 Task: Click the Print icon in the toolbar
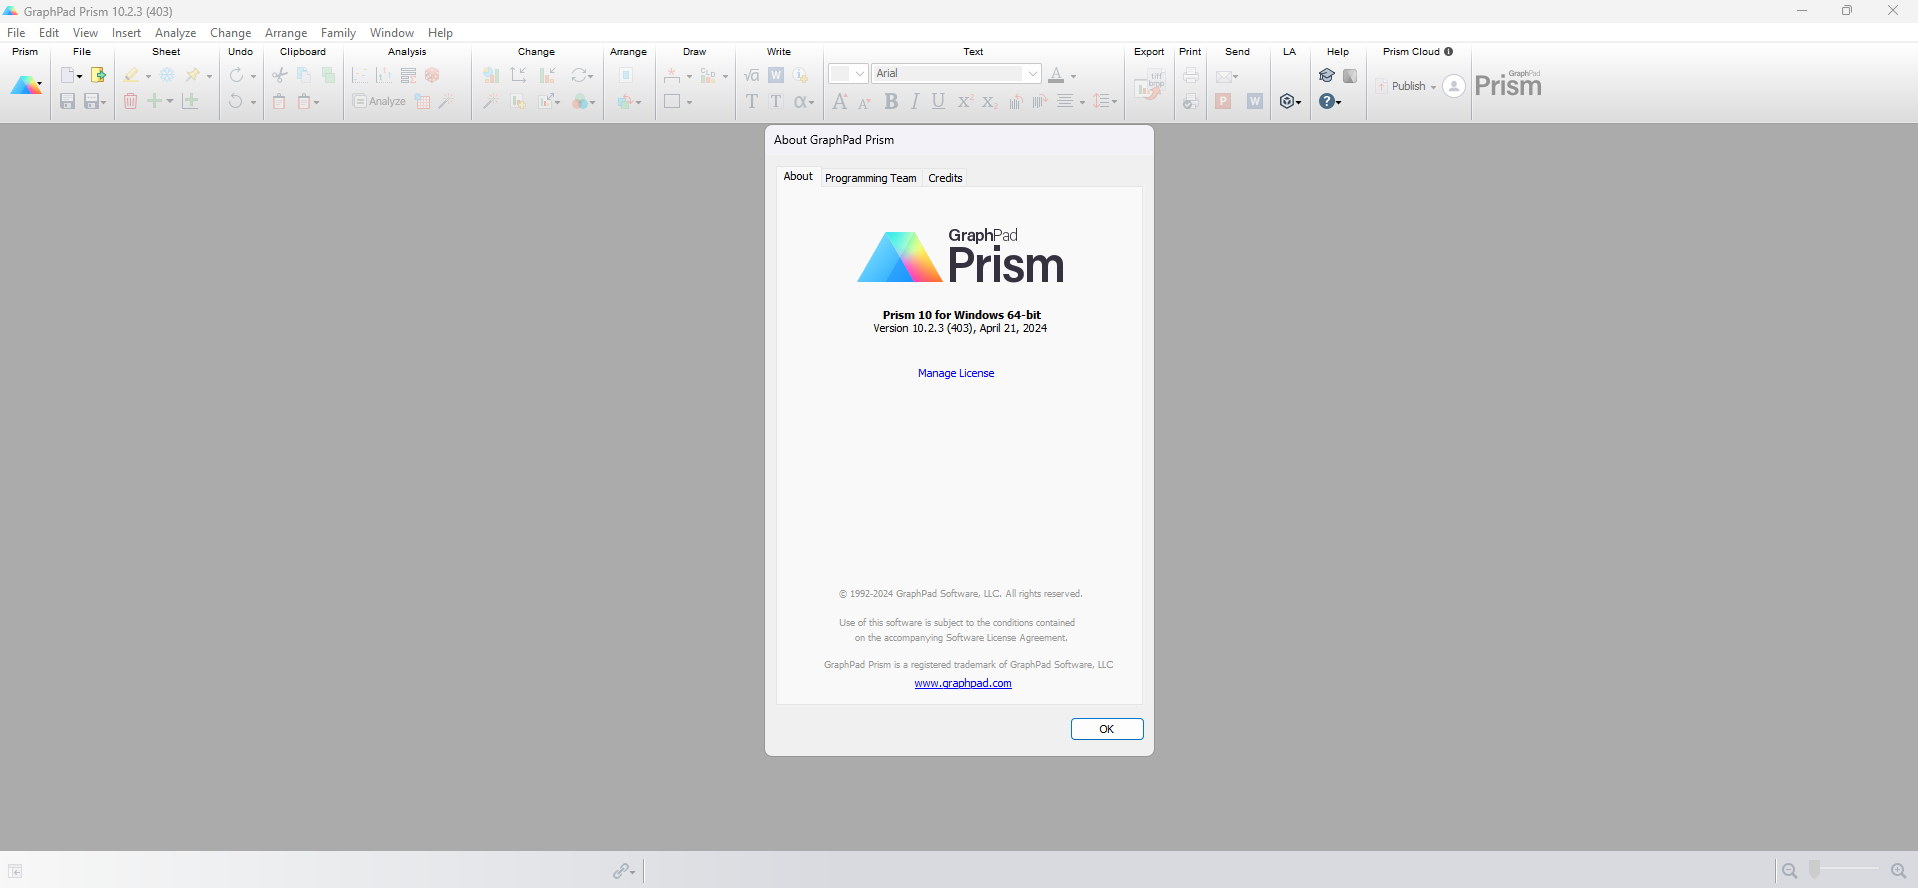pyautogui.click(x=1190, y=75)
